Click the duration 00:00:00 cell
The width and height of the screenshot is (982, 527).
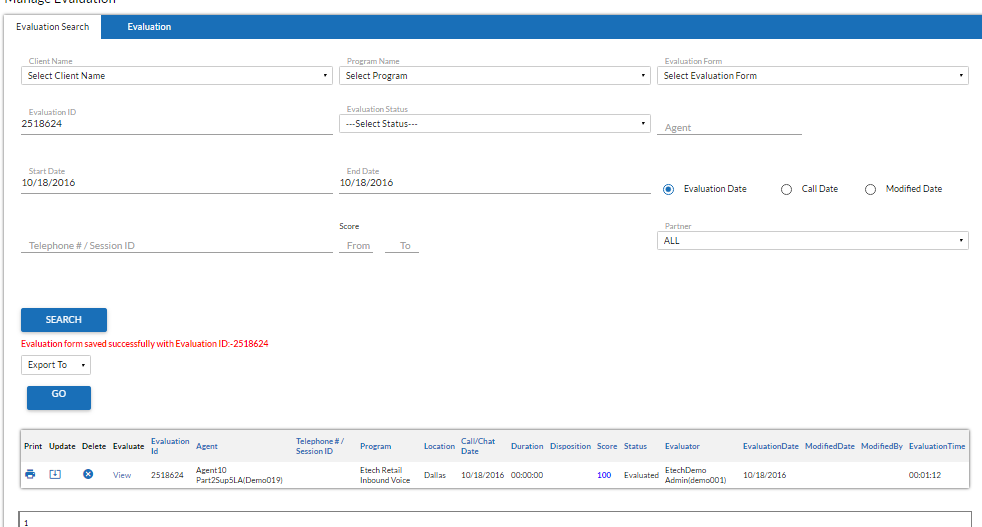coord(527,475)
